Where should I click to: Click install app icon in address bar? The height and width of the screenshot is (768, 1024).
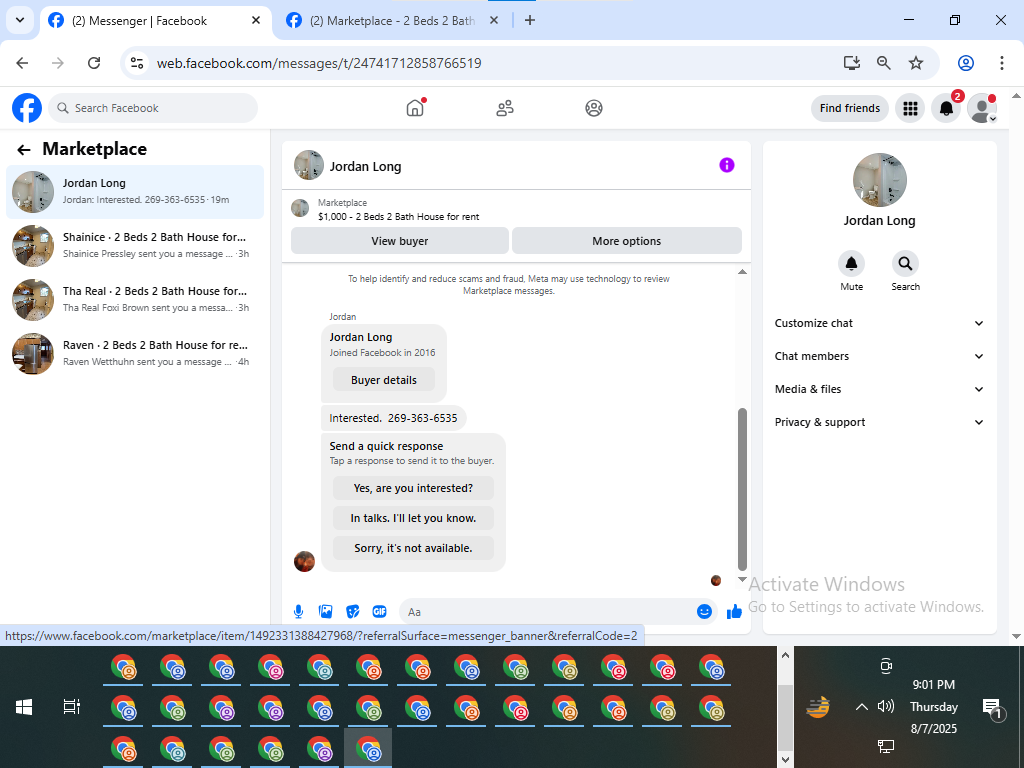pyautogui.click(x=852, y=63)
